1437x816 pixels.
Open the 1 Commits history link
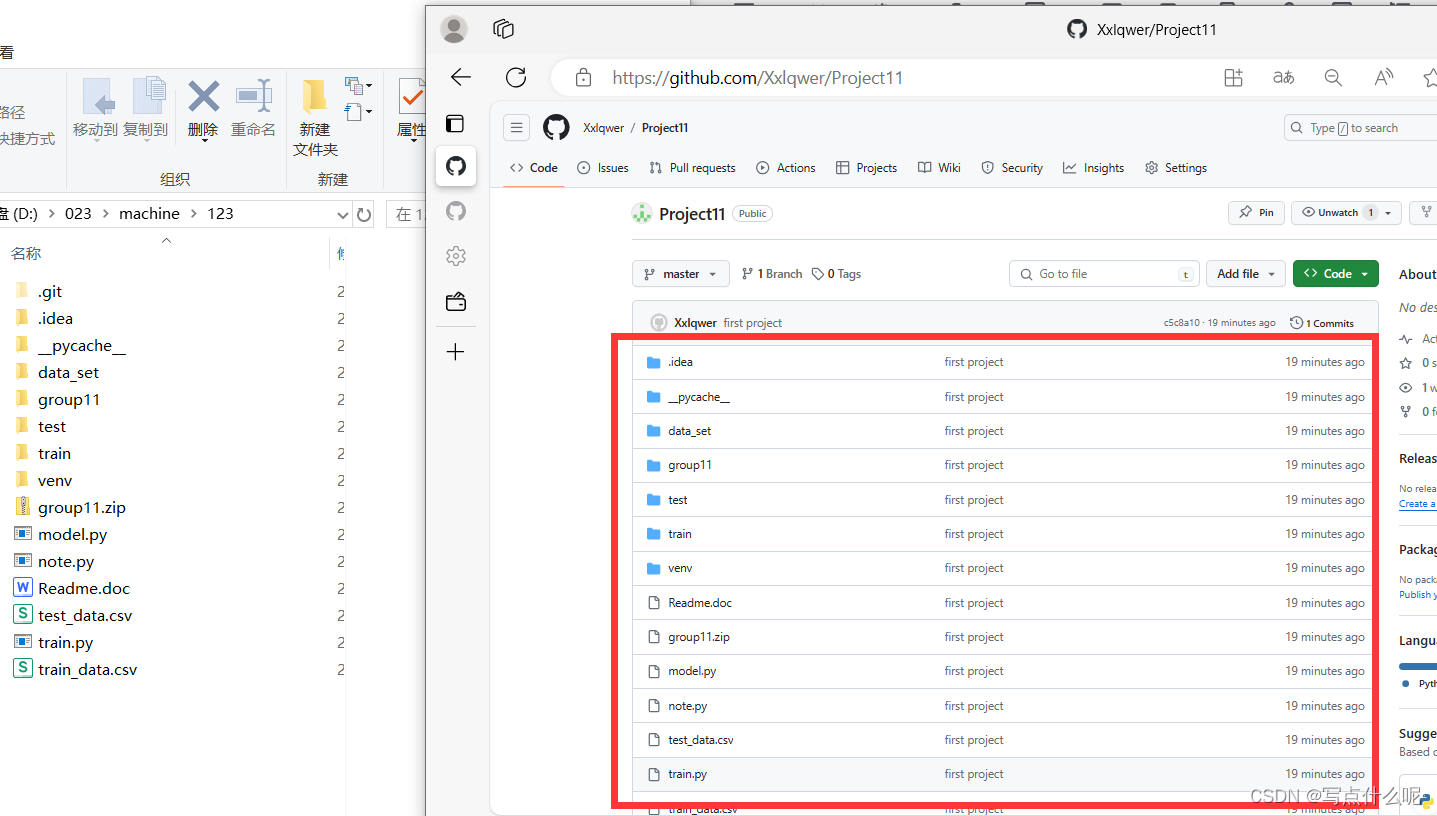point(1322,322)
